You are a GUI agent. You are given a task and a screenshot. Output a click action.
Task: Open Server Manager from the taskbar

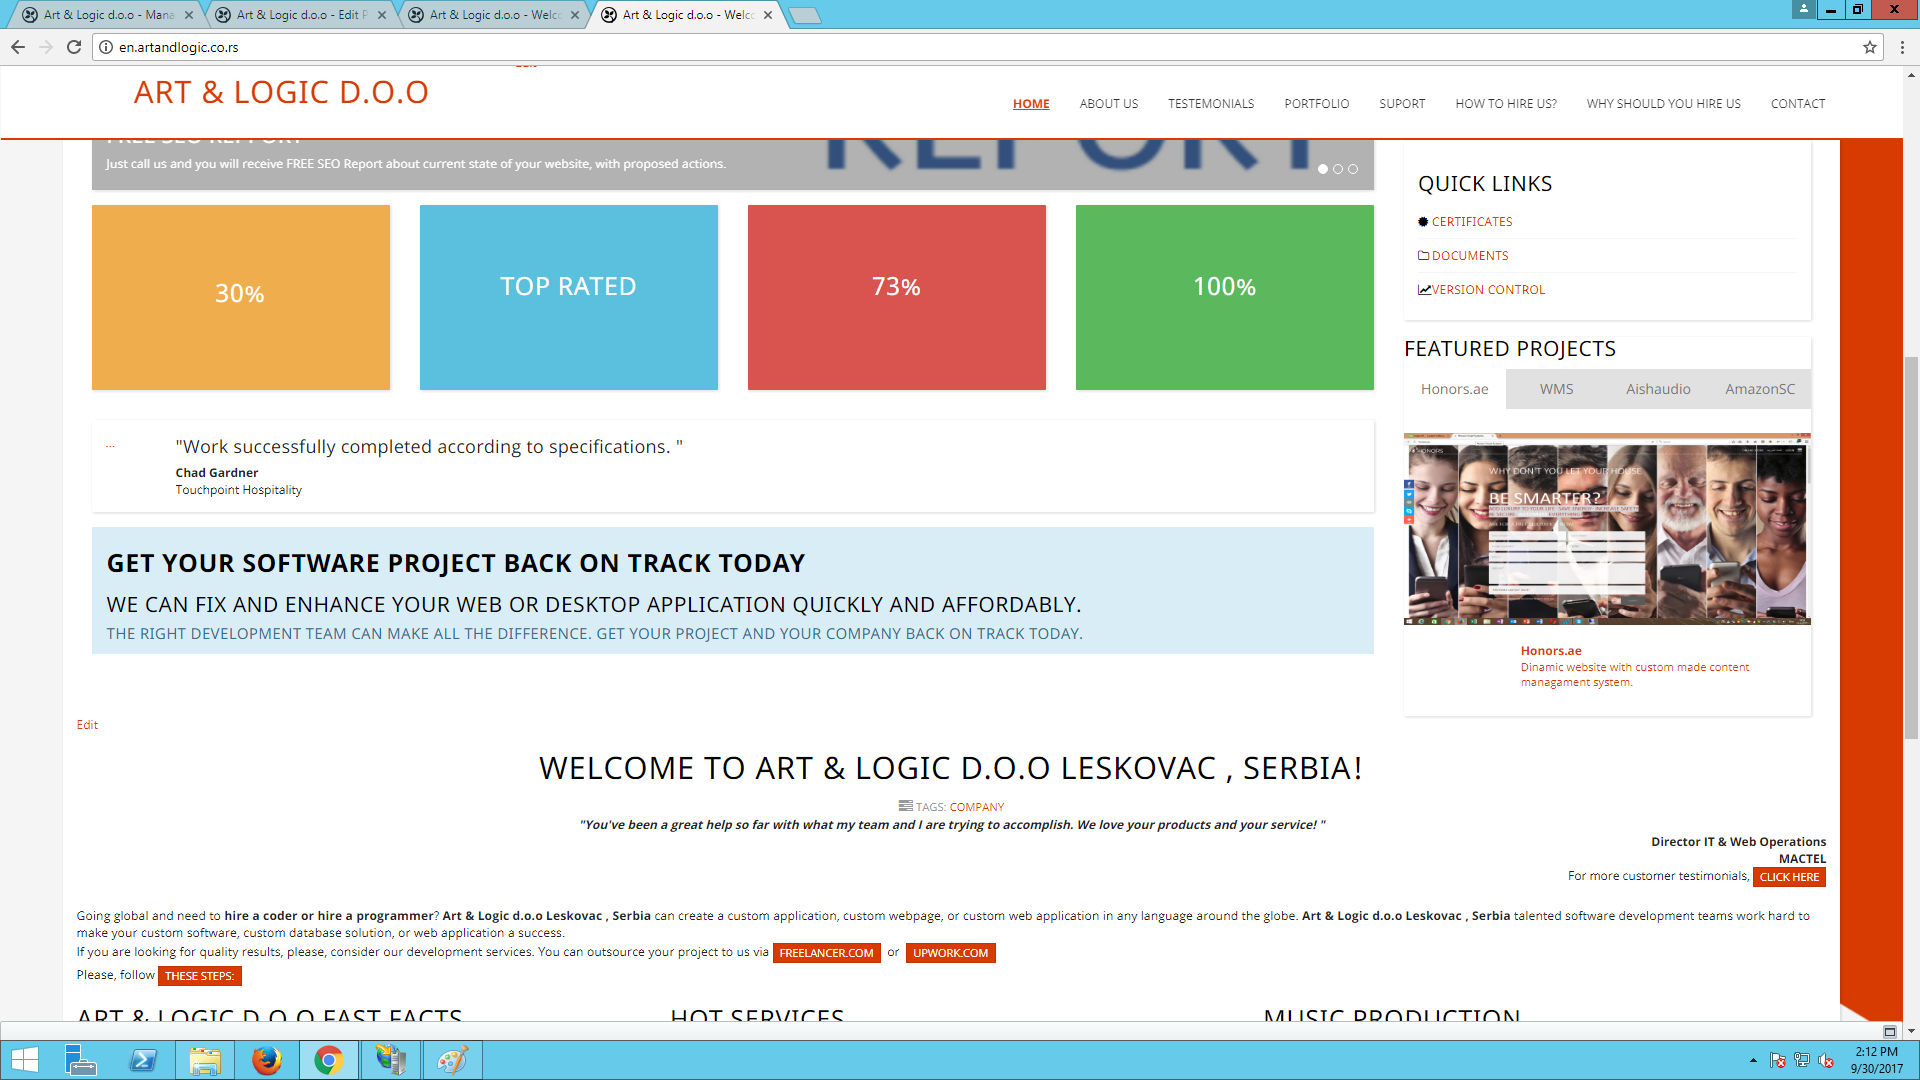point(80,1060)
